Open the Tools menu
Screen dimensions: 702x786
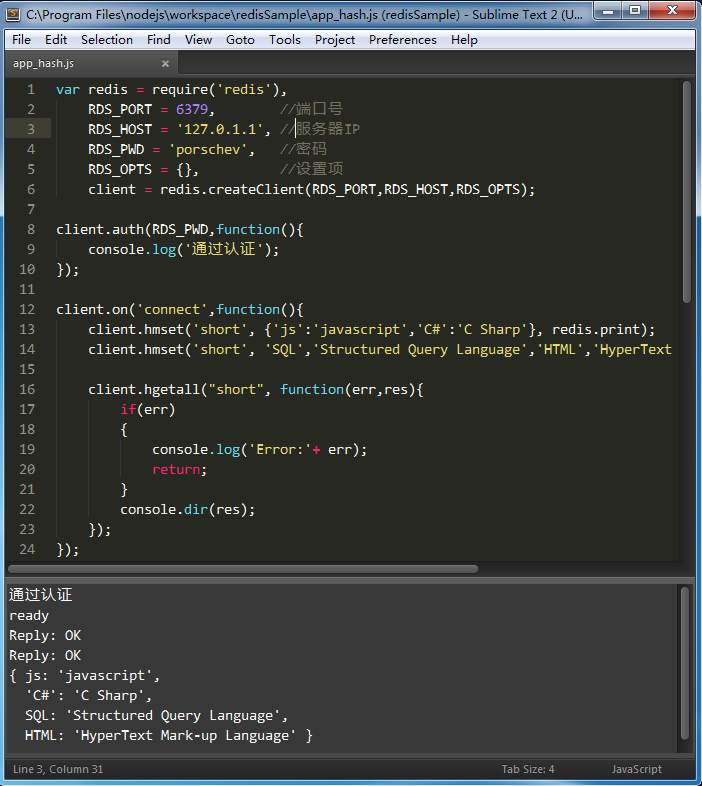point(284,40)
